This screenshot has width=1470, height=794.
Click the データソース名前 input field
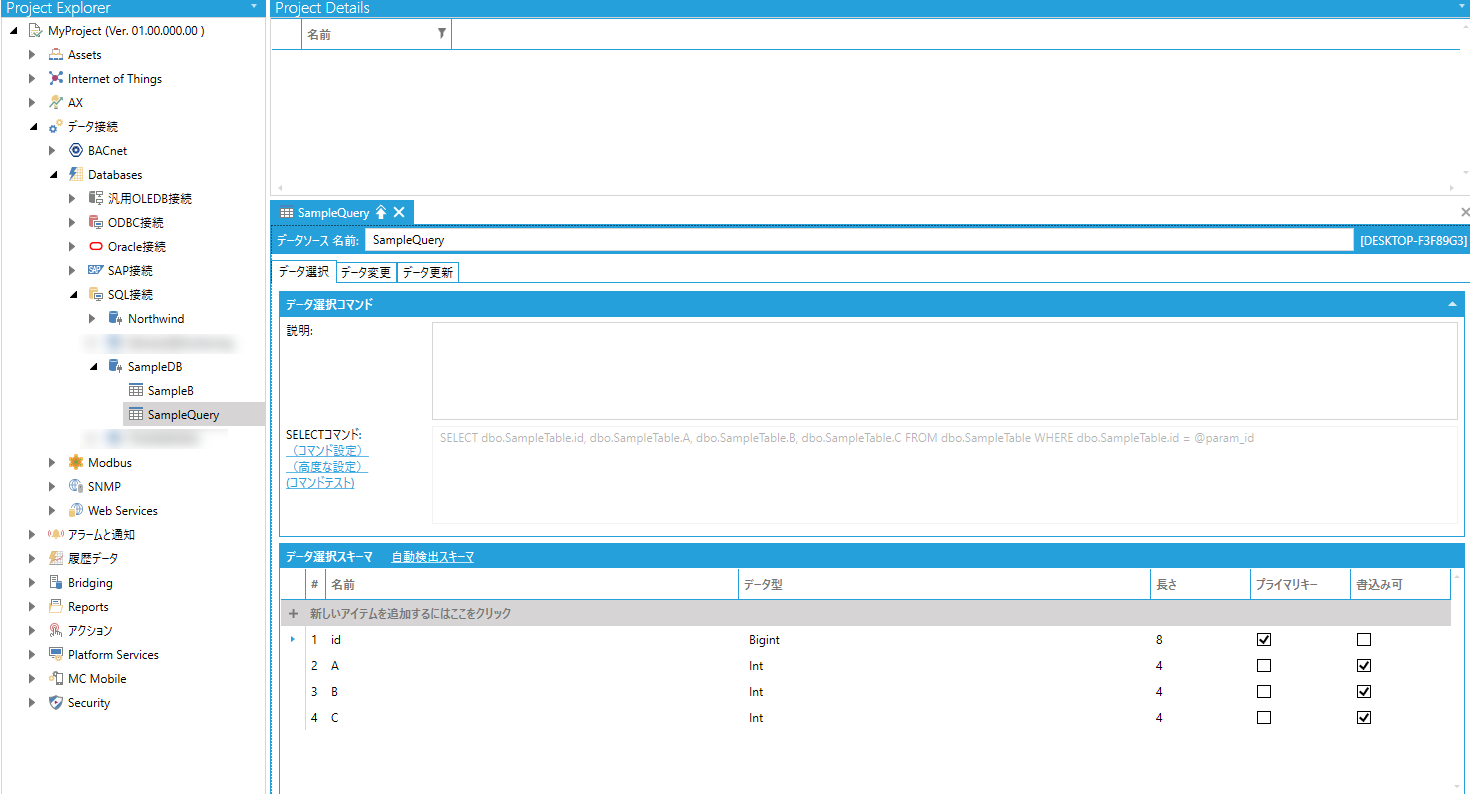859,240
